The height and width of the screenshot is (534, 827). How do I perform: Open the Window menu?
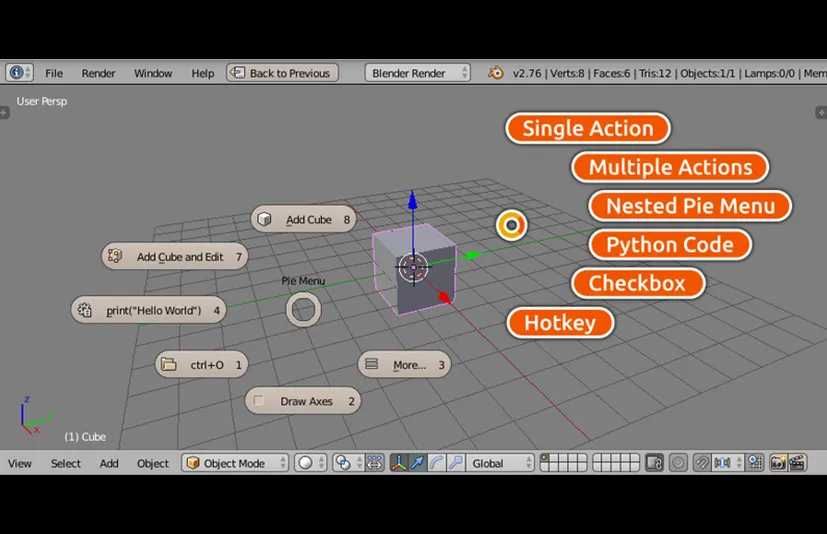click(153, 73)
